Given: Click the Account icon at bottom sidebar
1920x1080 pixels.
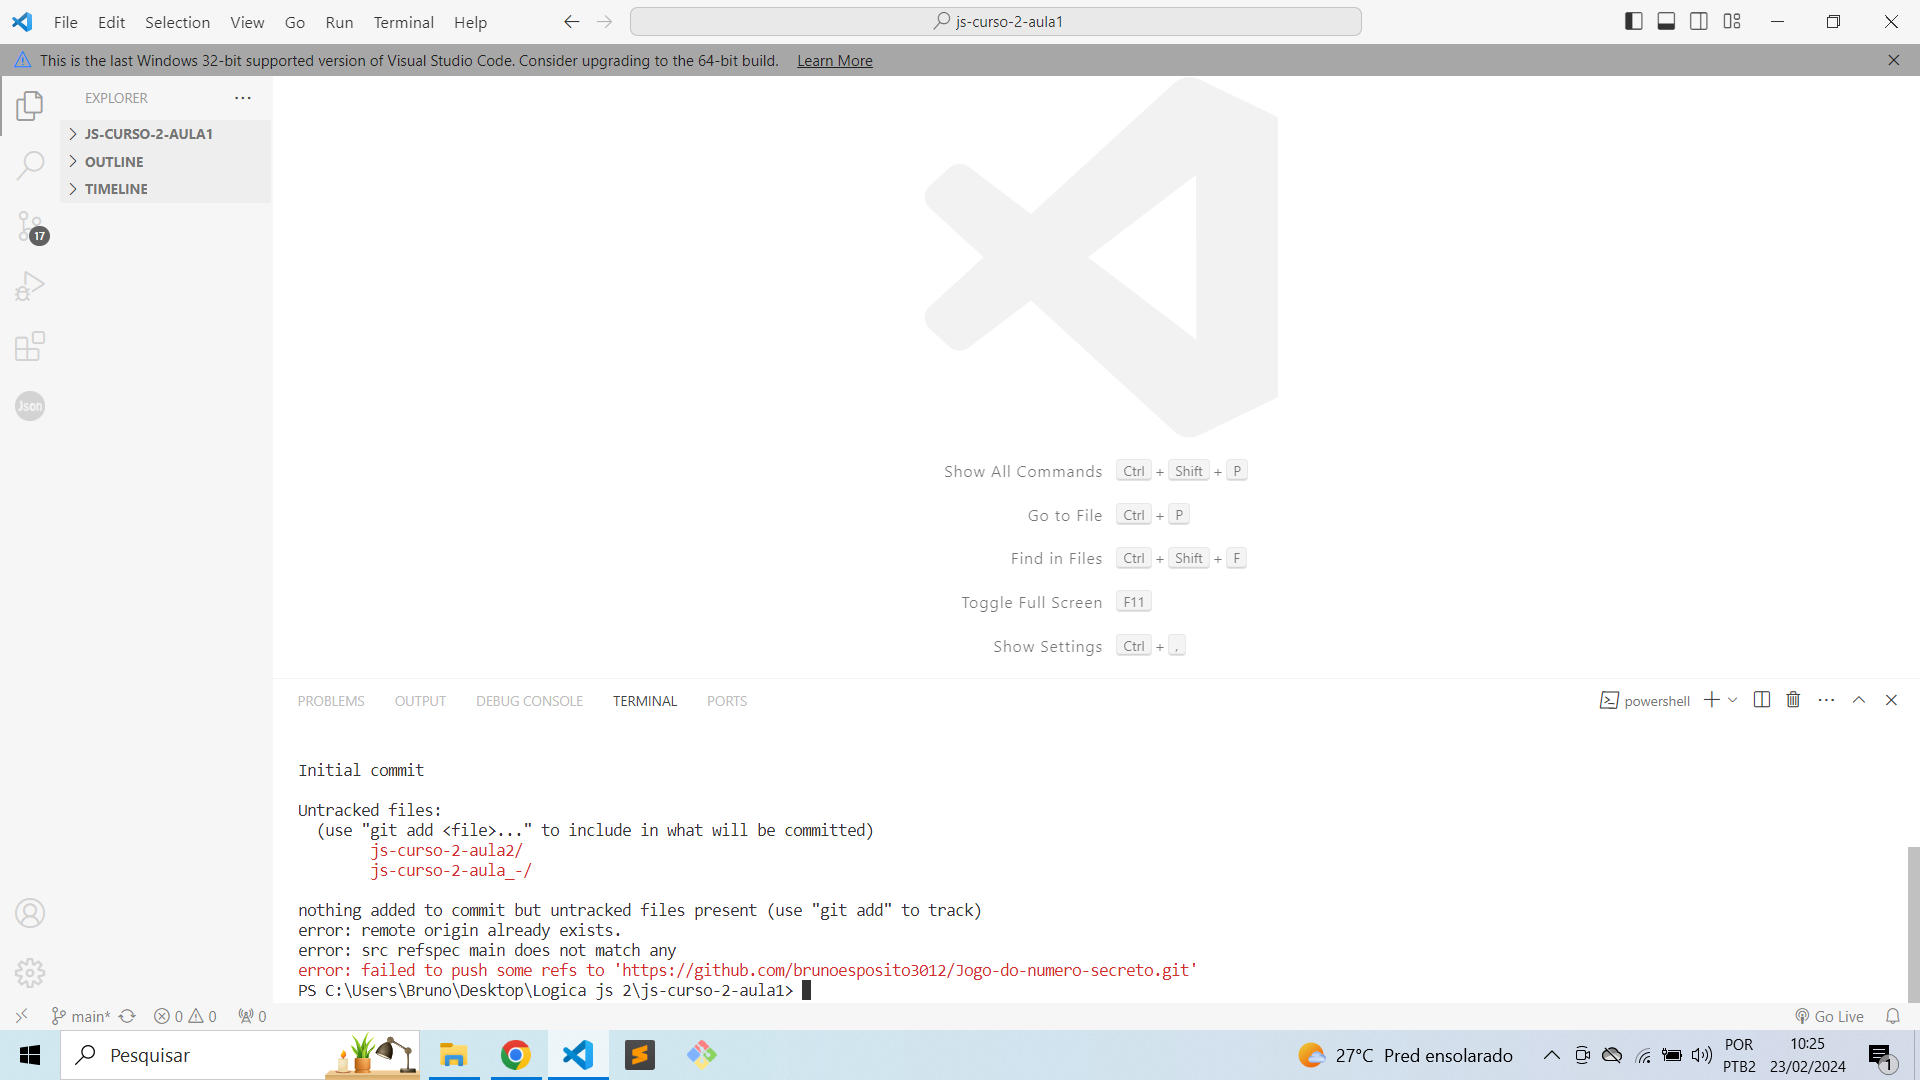Looking at the screenshot, I should [29, 913].
